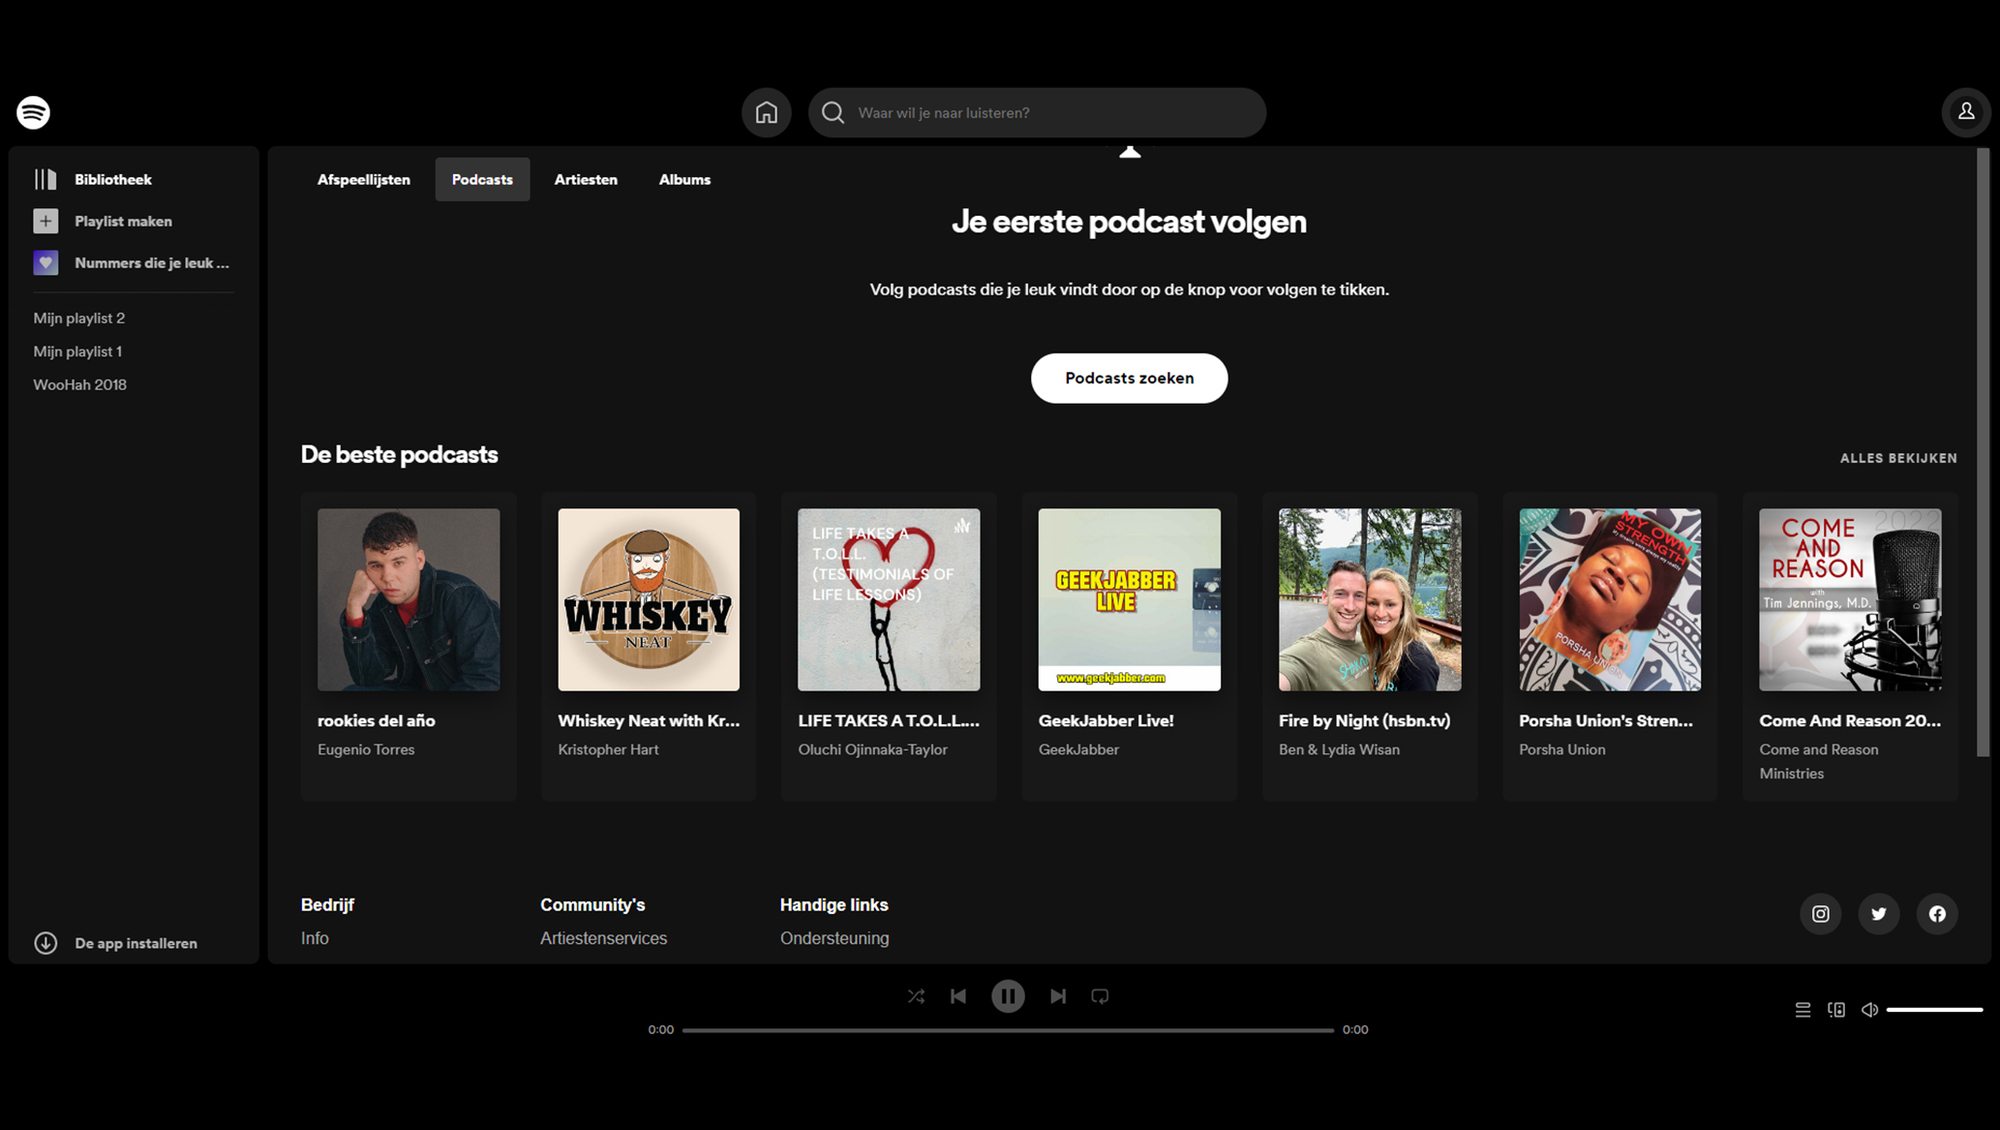The height and width of the screenshot is (1130, 2000).
Task: Click the search magnifier icon
Action: pos(832,112)
